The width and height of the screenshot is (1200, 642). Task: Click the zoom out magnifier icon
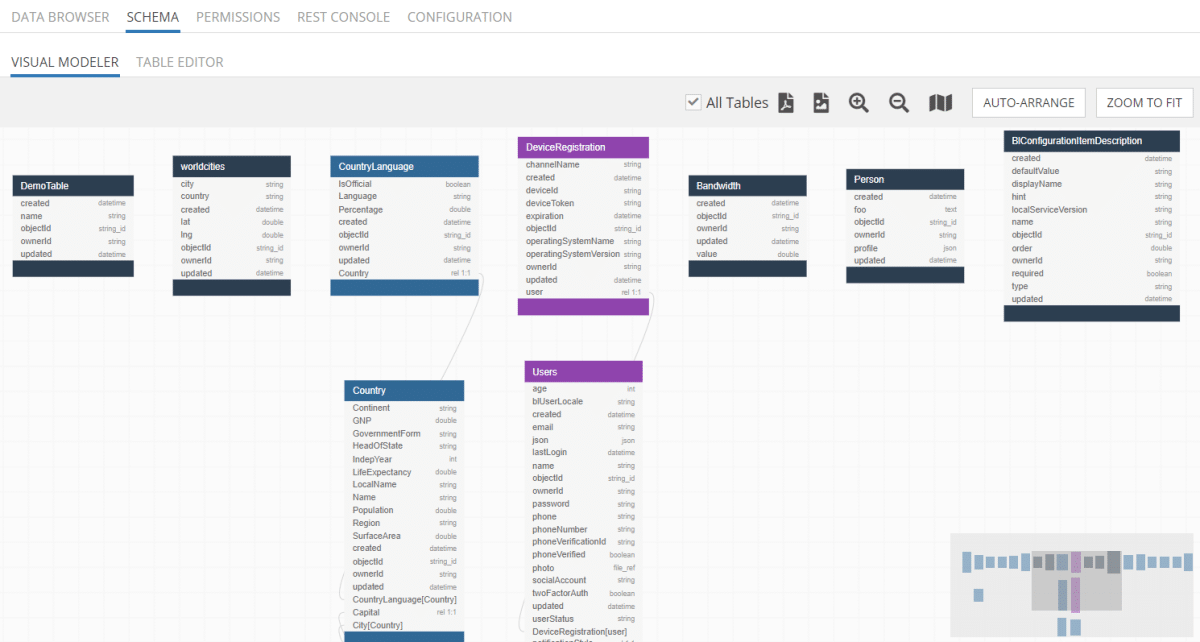coord(899,102)
